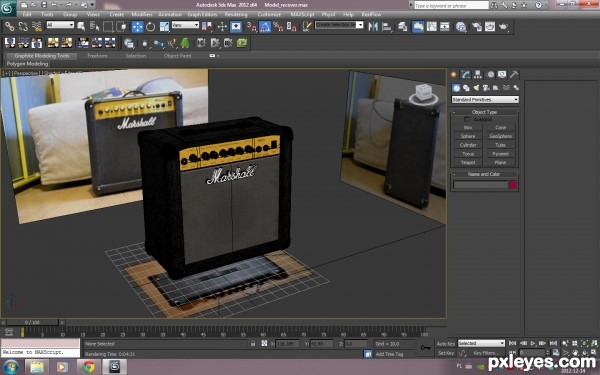The width and height of the screenshot is (600, 375).
Task: Switch to the Object Paint ribbon tab
Action: click(x=178, y=56)
